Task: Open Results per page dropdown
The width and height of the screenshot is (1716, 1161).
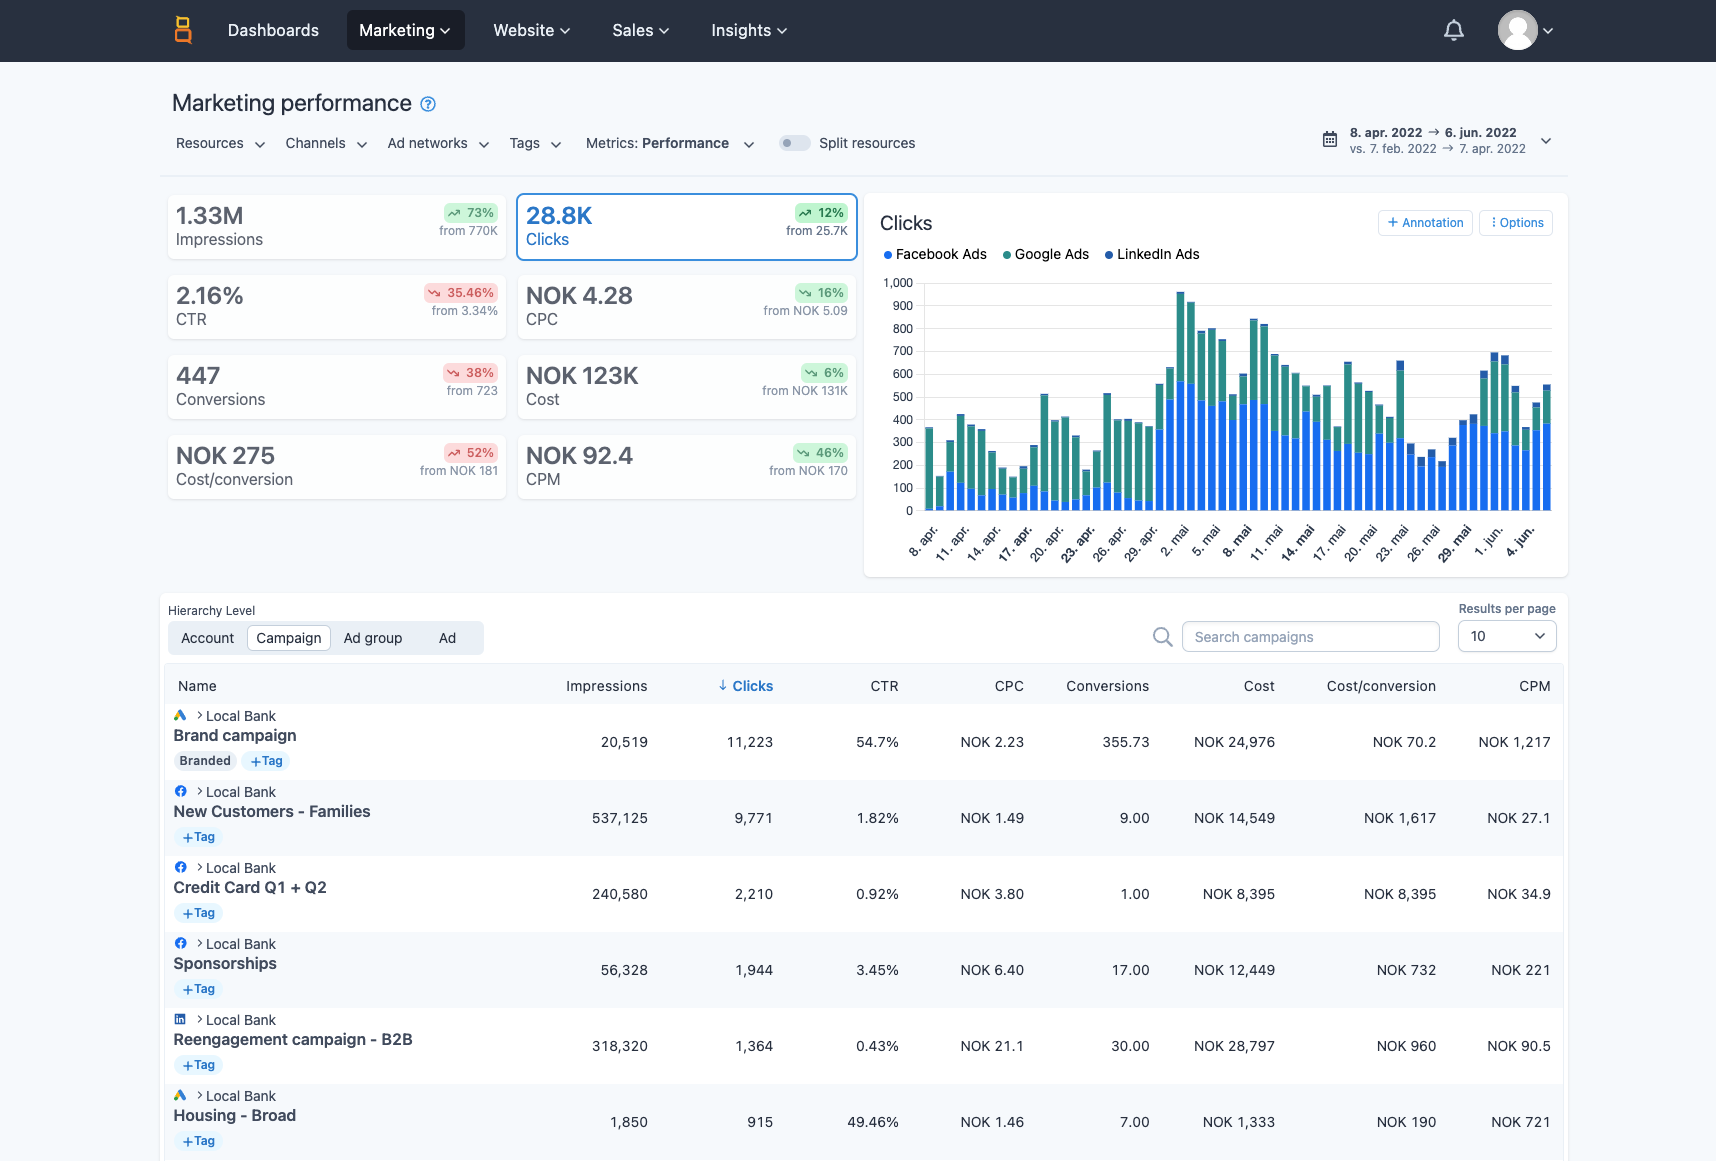Action: tap(1507, 637)
